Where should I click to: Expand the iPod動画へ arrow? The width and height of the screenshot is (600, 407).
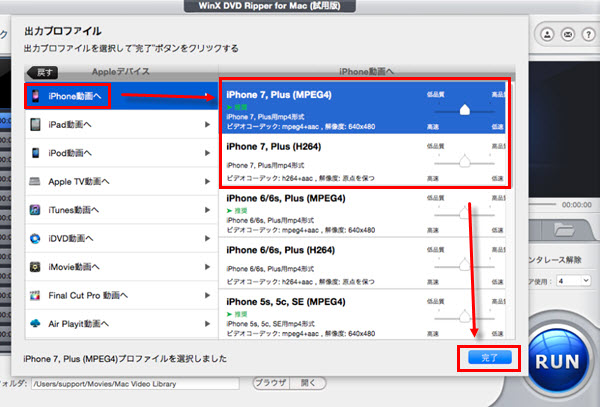[x=207, y=153]
